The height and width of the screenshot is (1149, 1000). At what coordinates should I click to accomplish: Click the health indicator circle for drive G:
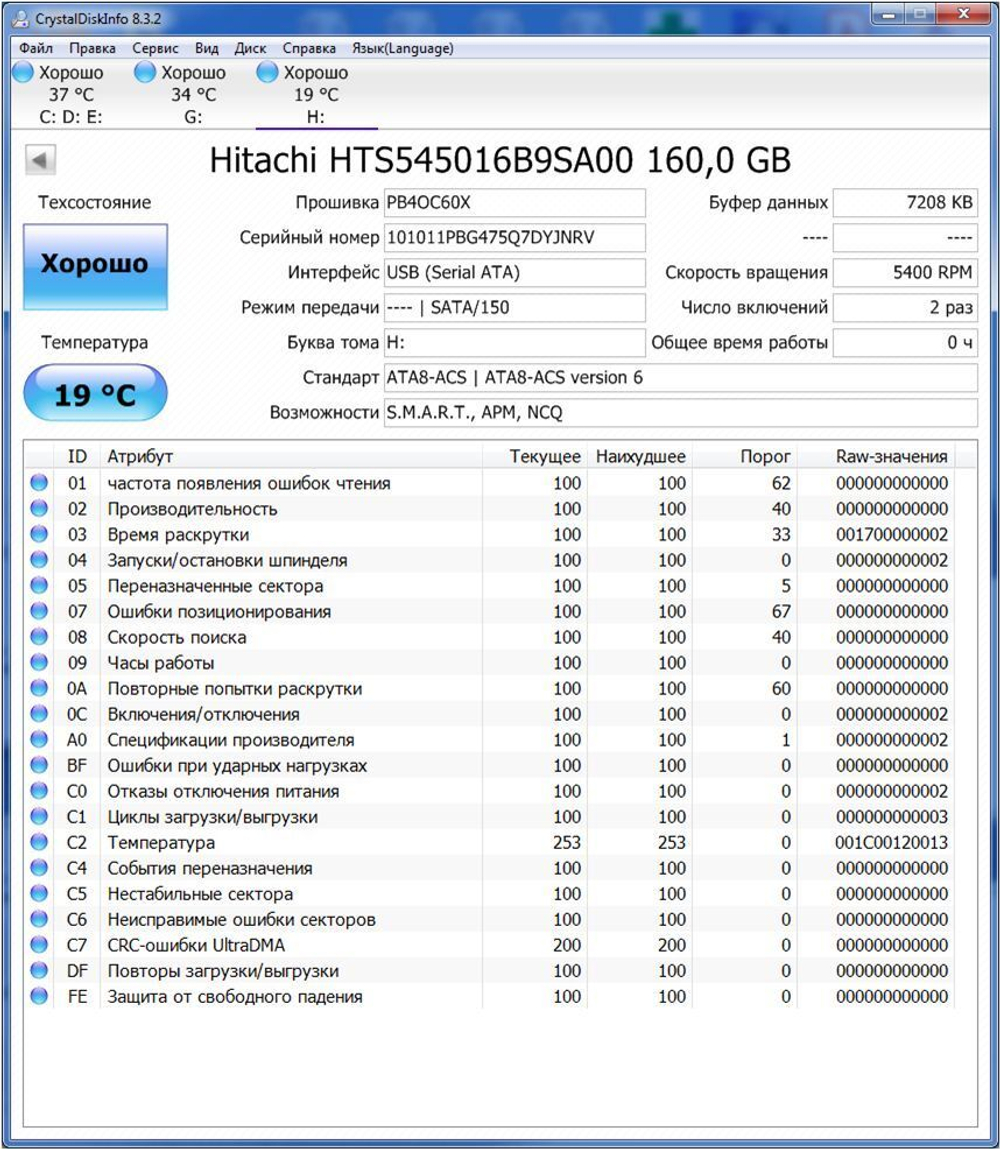tap(145, 72)
